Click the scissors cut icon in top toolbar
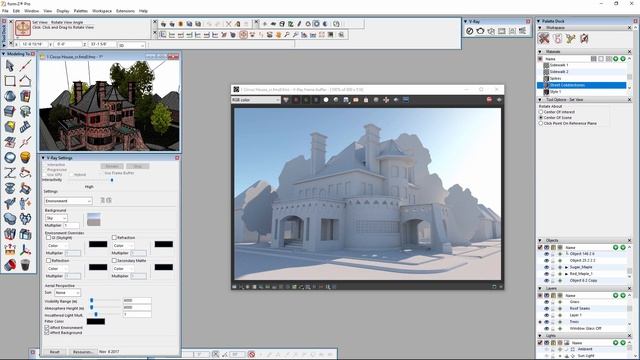640x360 pixels. click(229, 24)
